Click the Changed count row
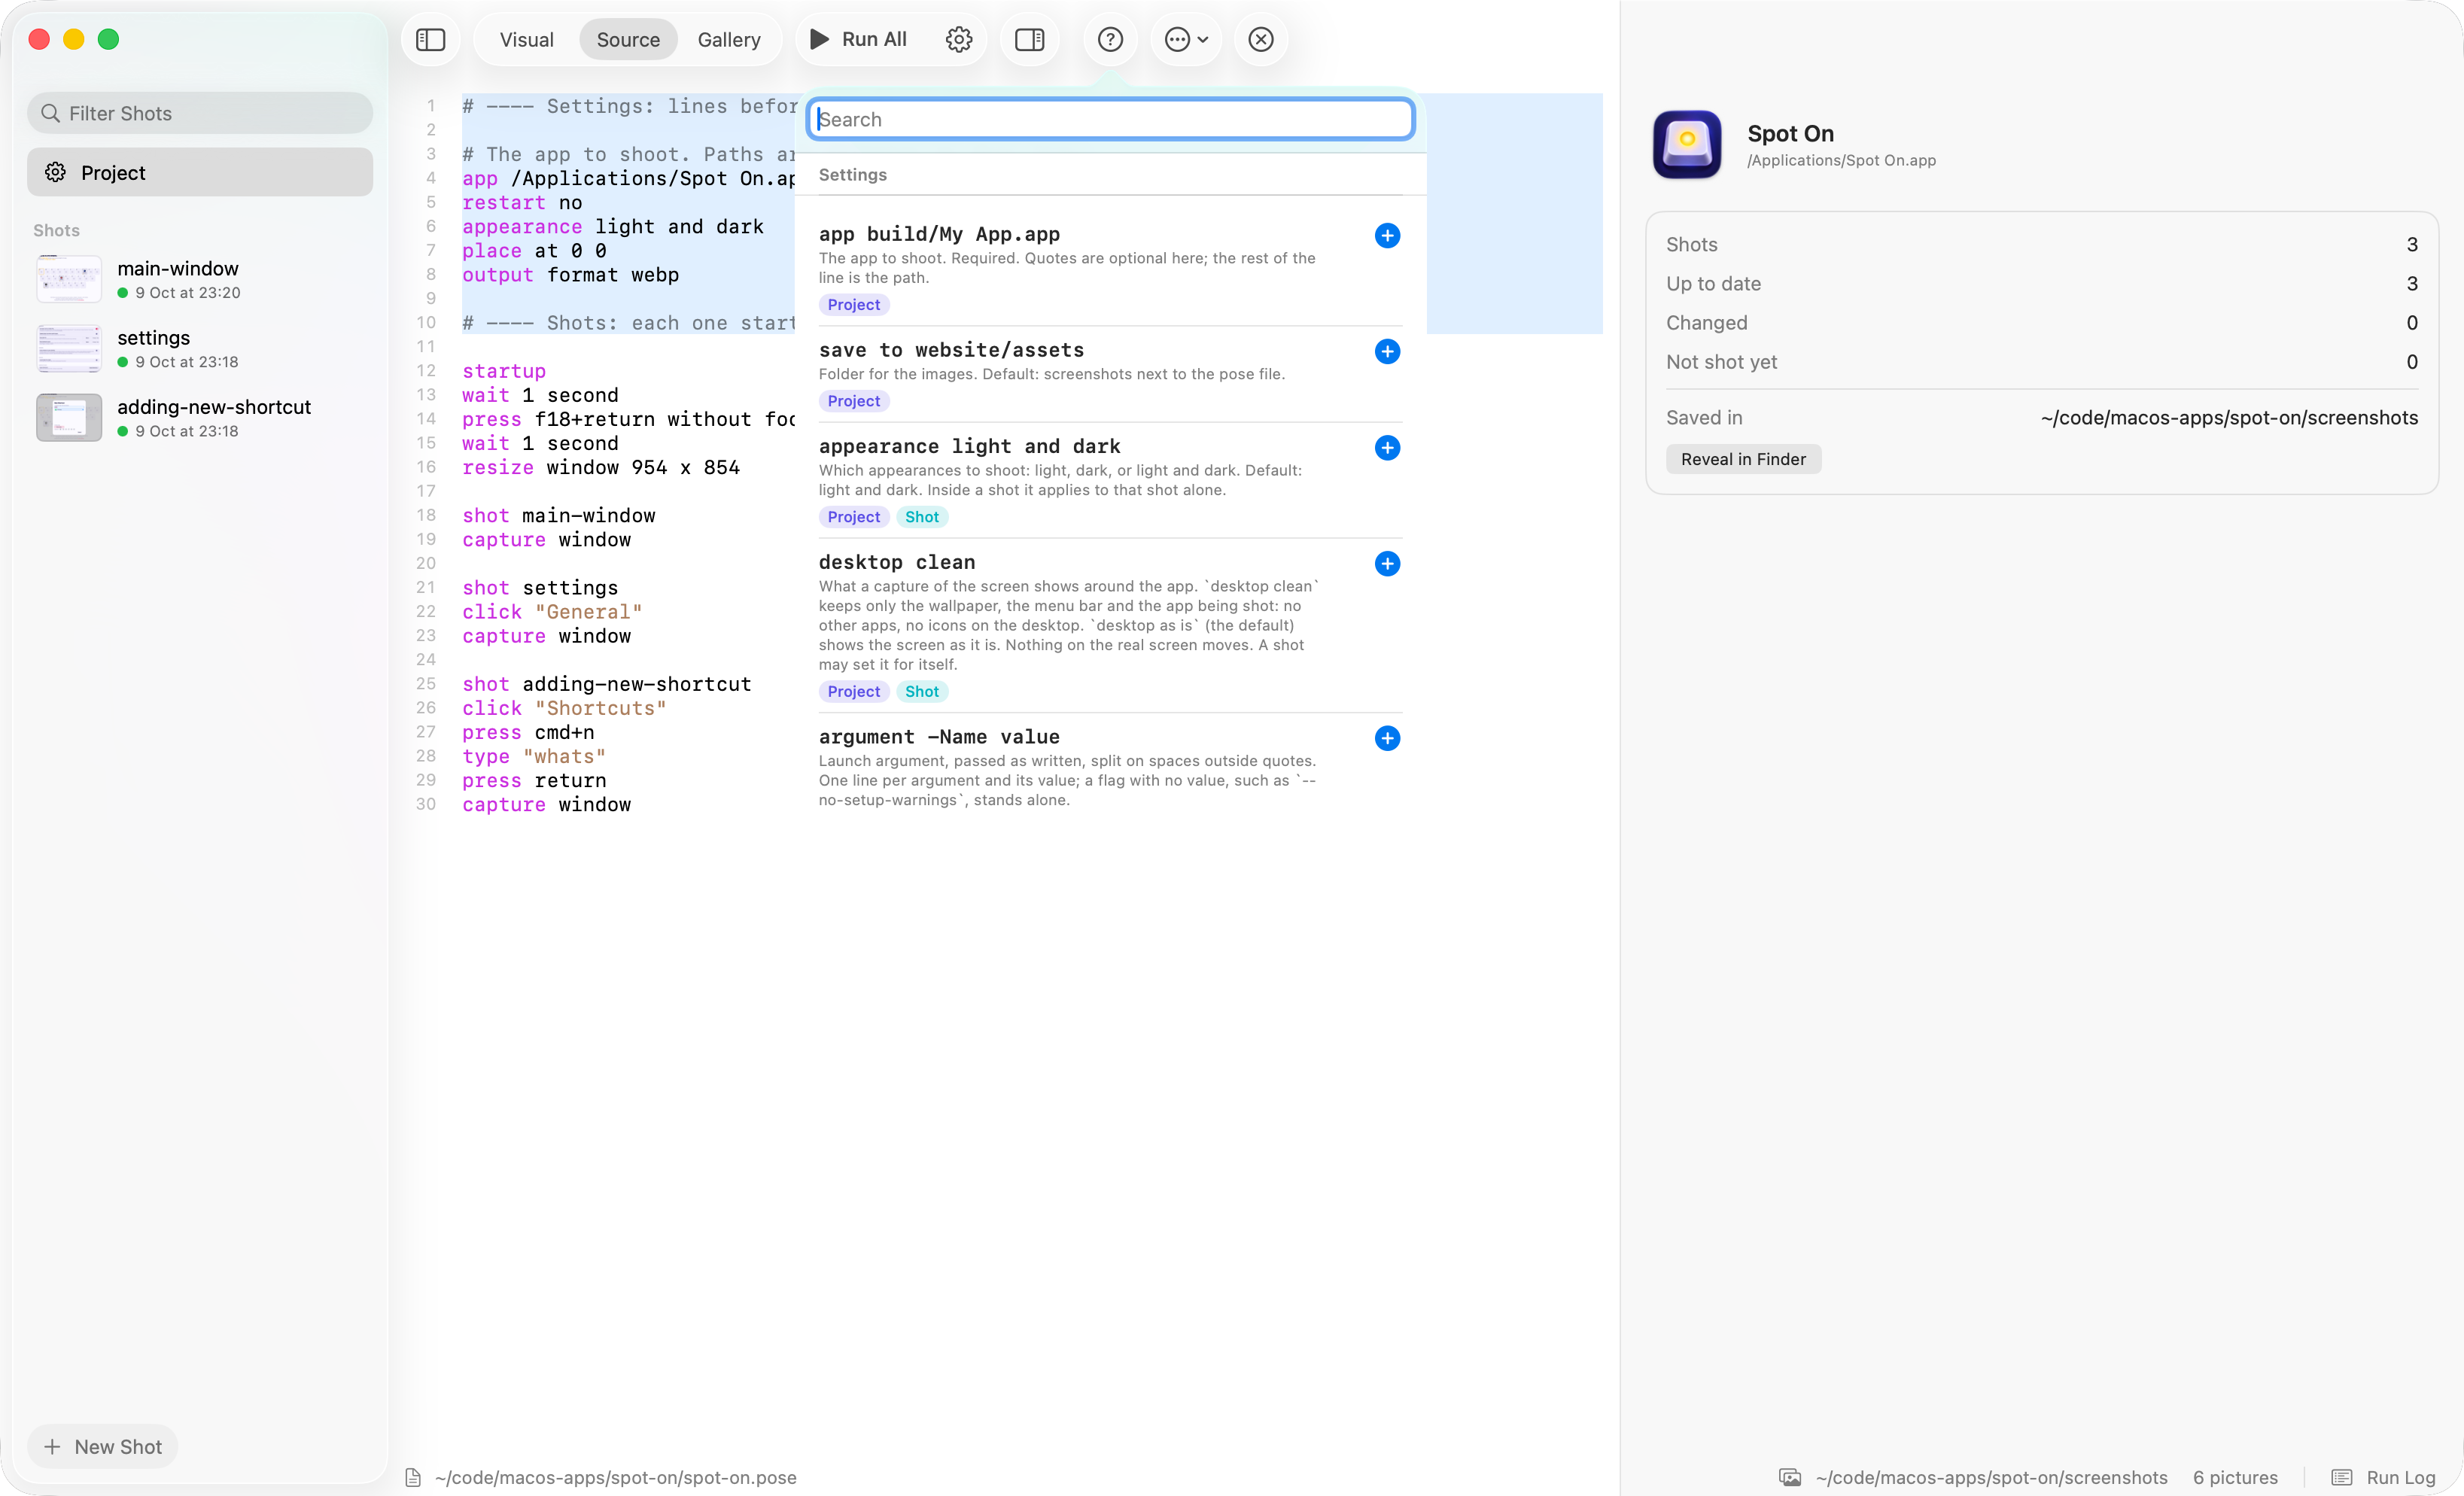Image resolution: width=2464 pixels, height=1496 pixels. coord(2041,322)
